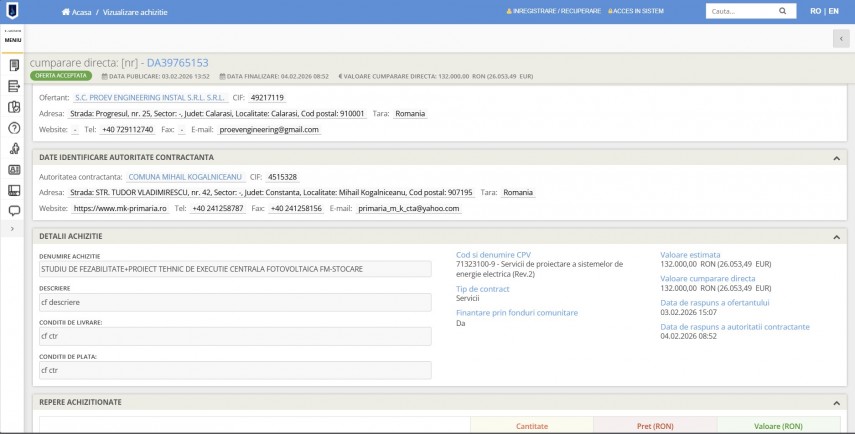Click the ID card icon in the sidebar
Viewport: 855px width, 434px height.
click(14, 170)
